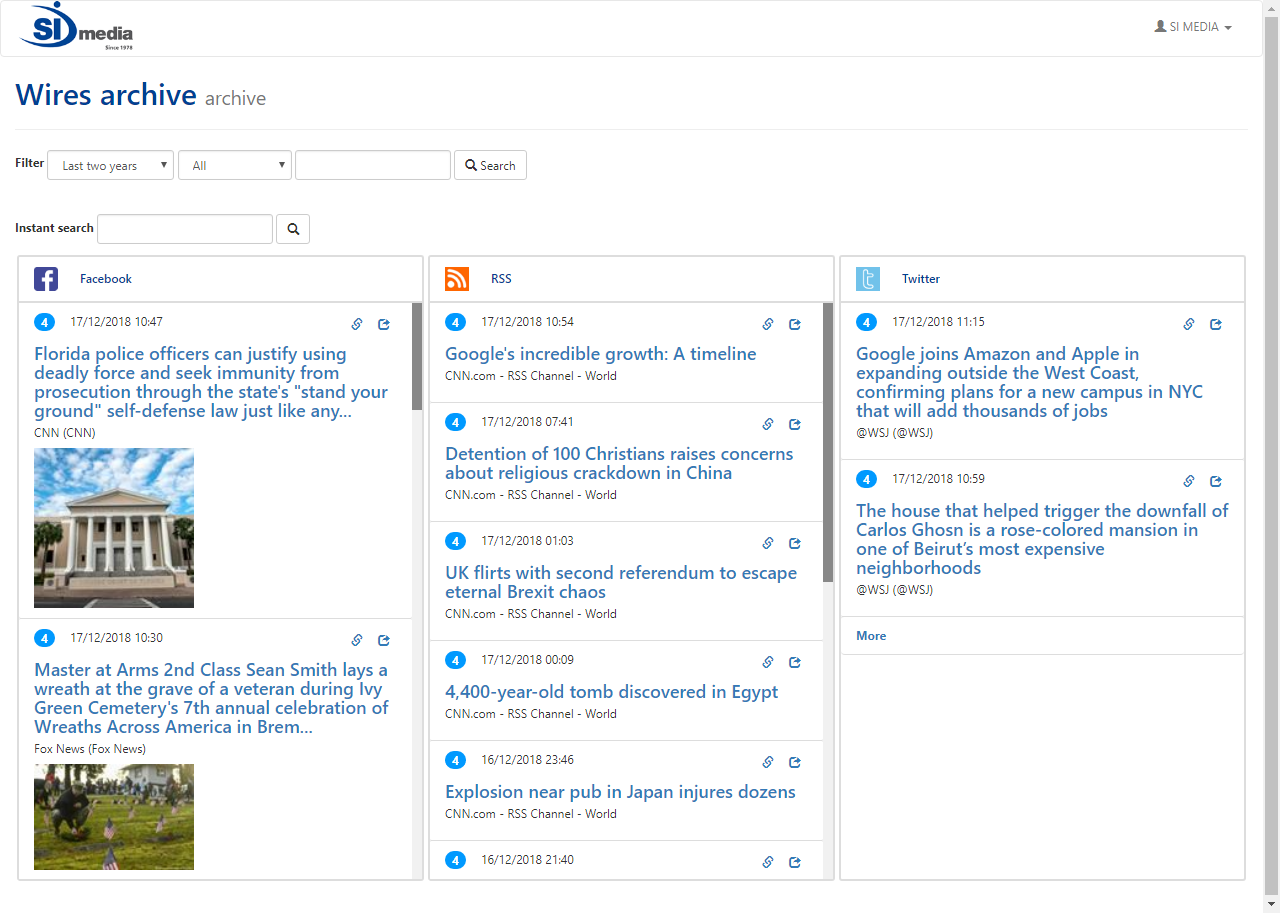Focus the Instant search input field

click(185, 228)
